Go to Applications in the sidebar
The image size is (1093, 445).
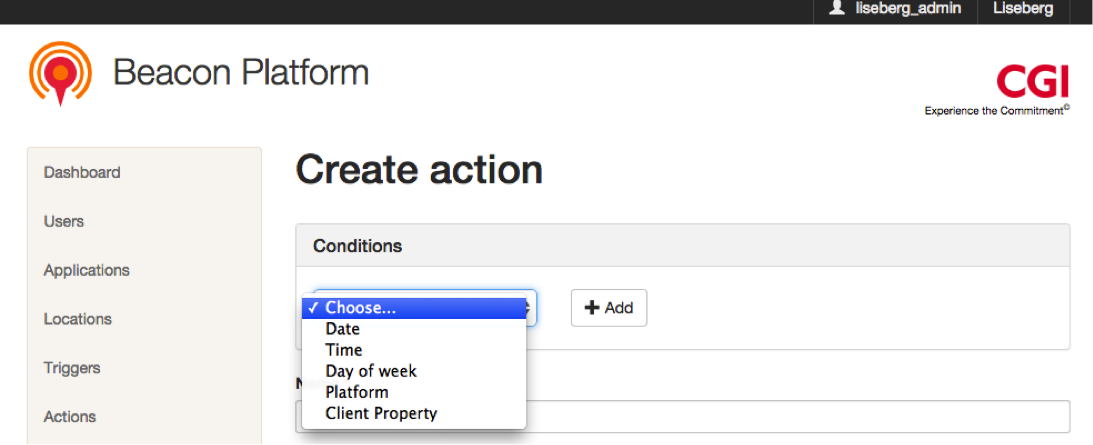tap(86, 270)
